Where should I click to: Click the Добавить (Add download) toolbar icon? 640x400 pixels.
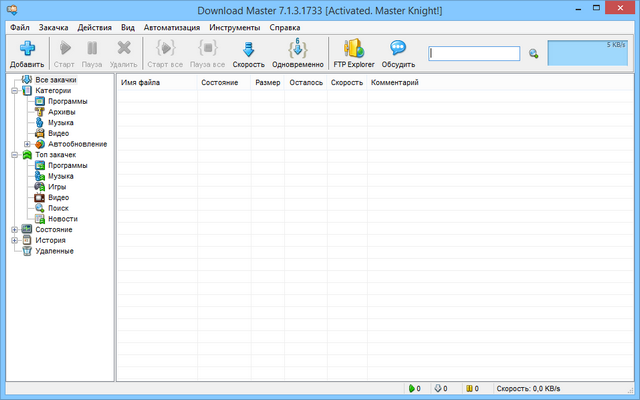[x=27, y=48]
